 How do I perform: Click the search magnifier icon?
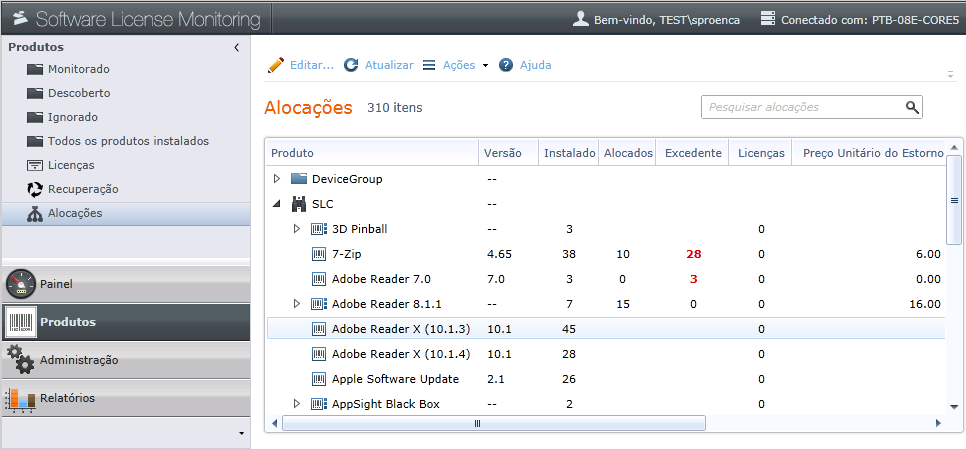(x=911, y=107)
